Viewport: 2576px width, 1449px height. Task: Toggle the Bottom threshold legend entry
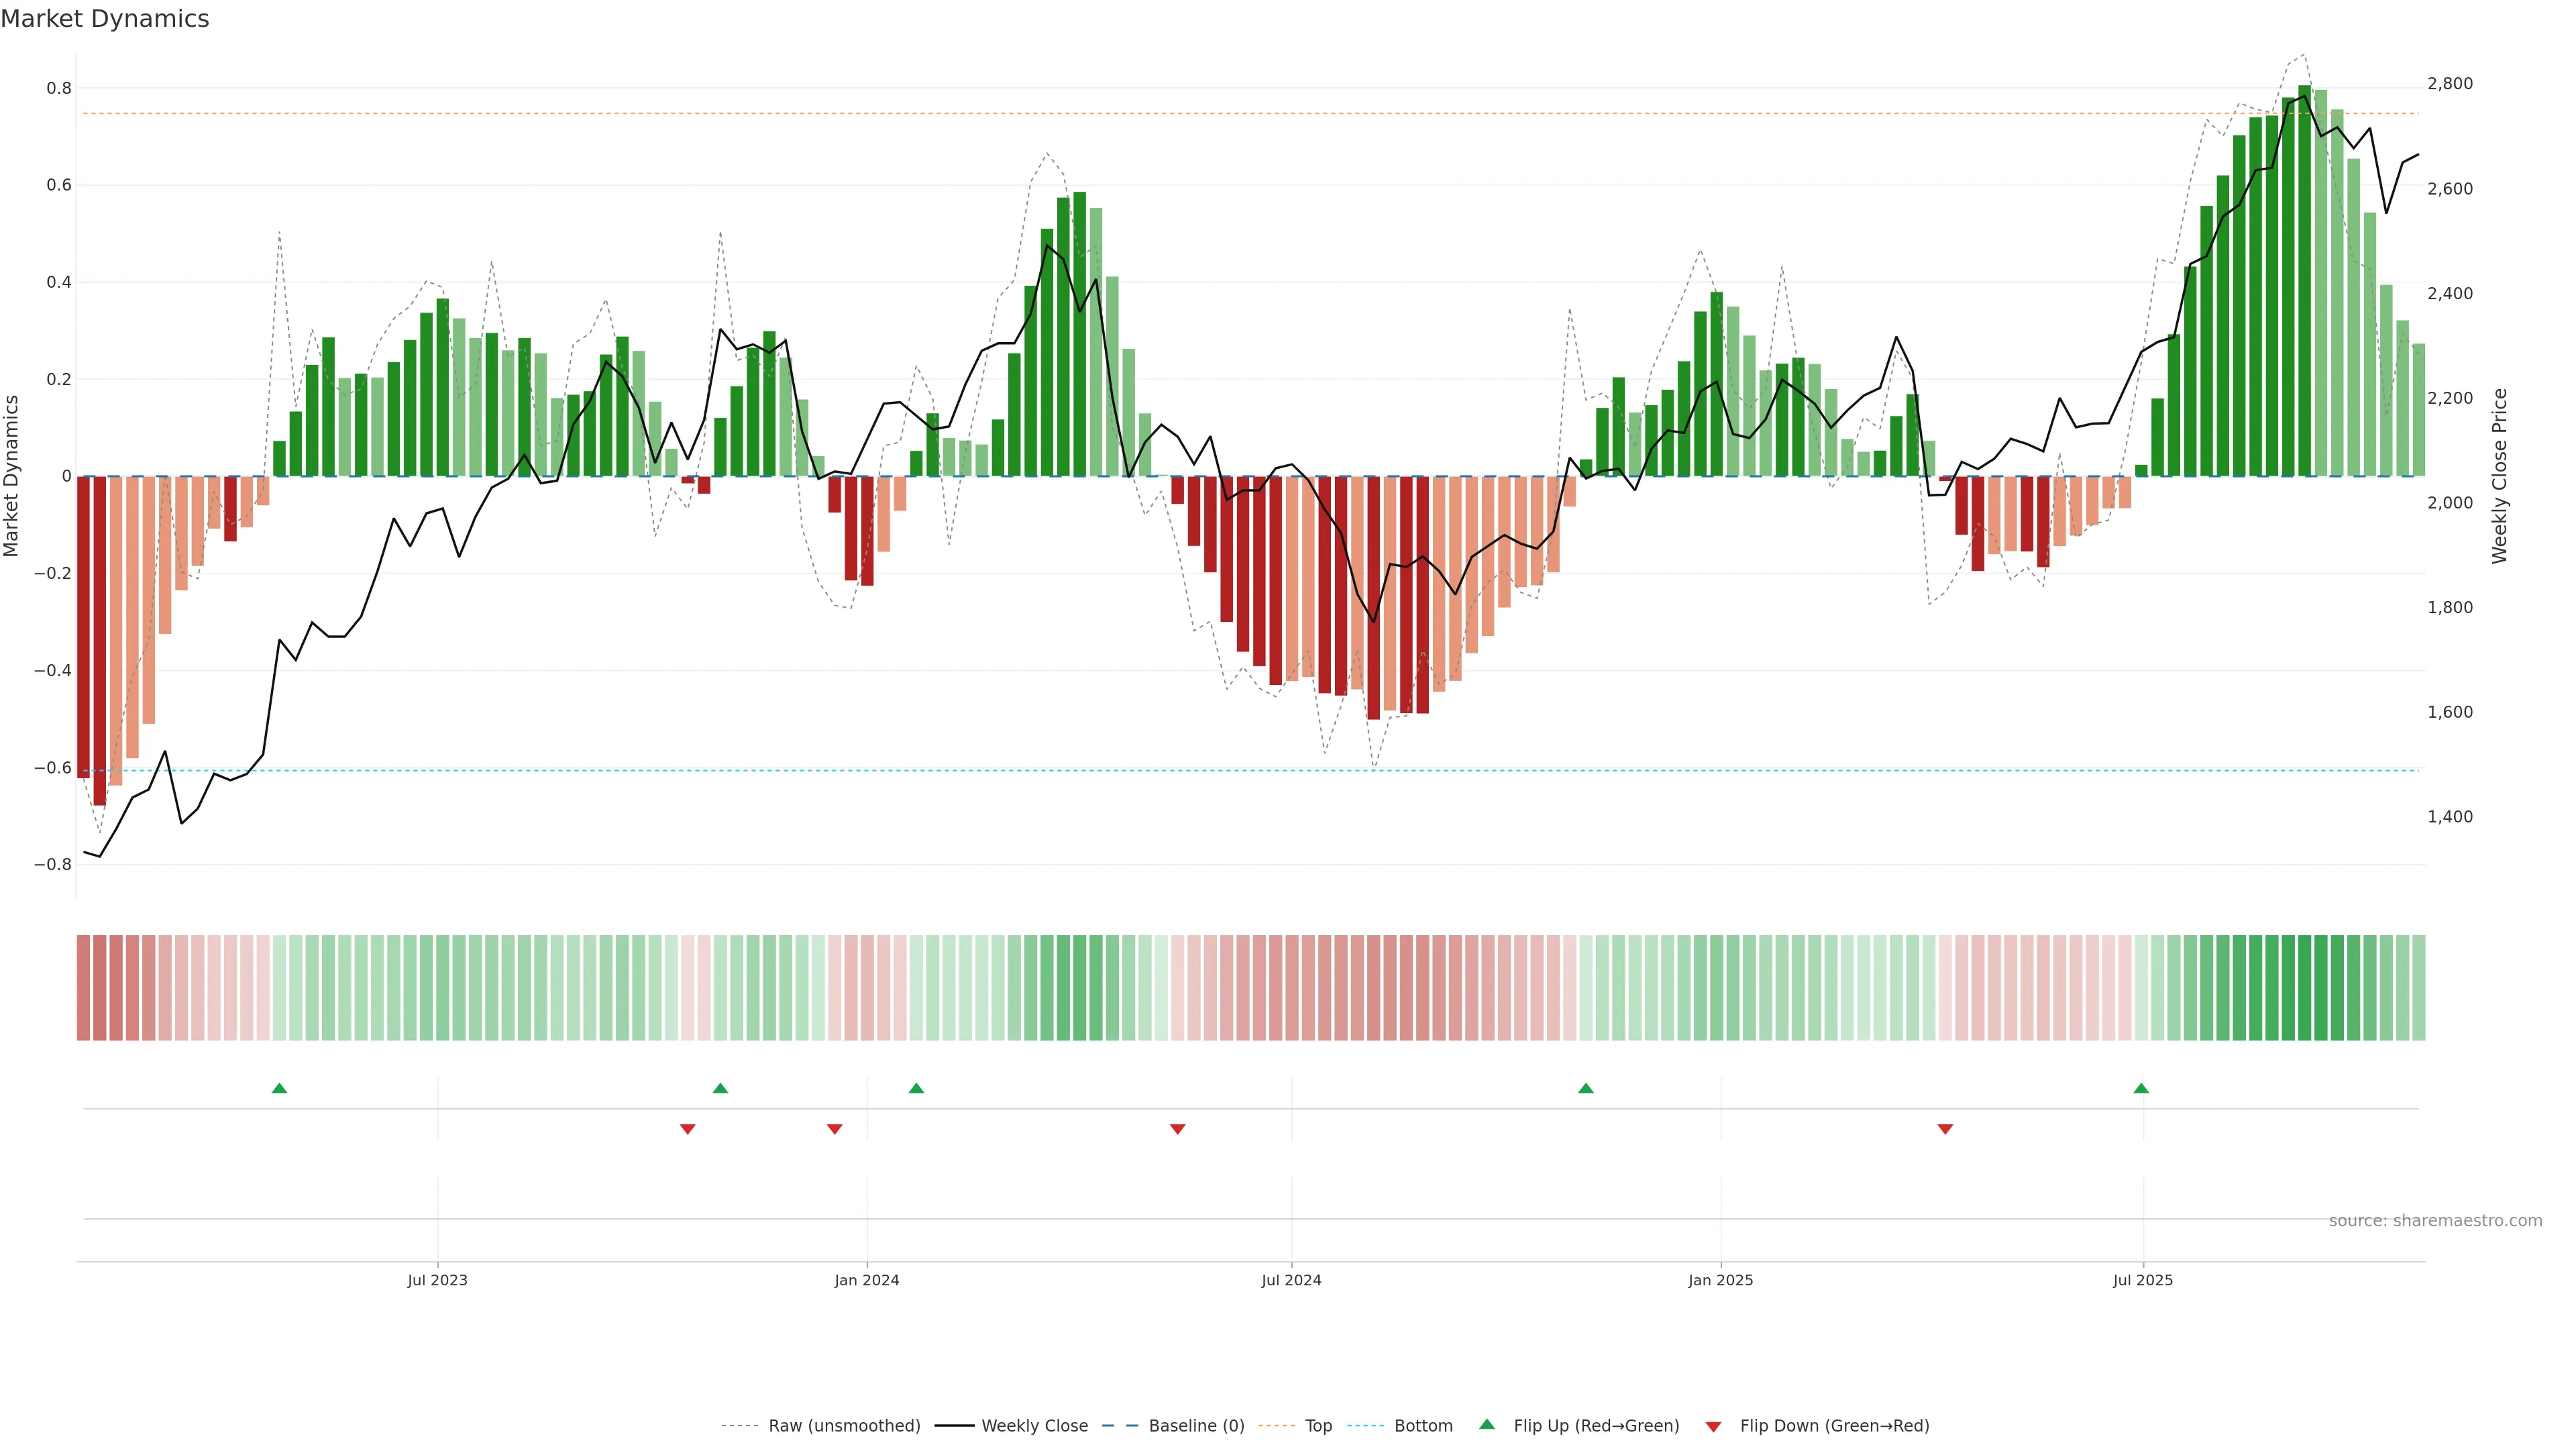click(1423, 1426)
